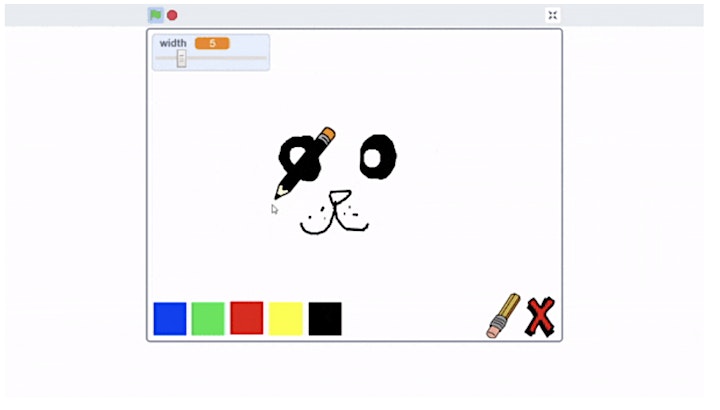Screen dimensions: 720x410
Task: Click the width variable label
Action: tap(173, 43)
